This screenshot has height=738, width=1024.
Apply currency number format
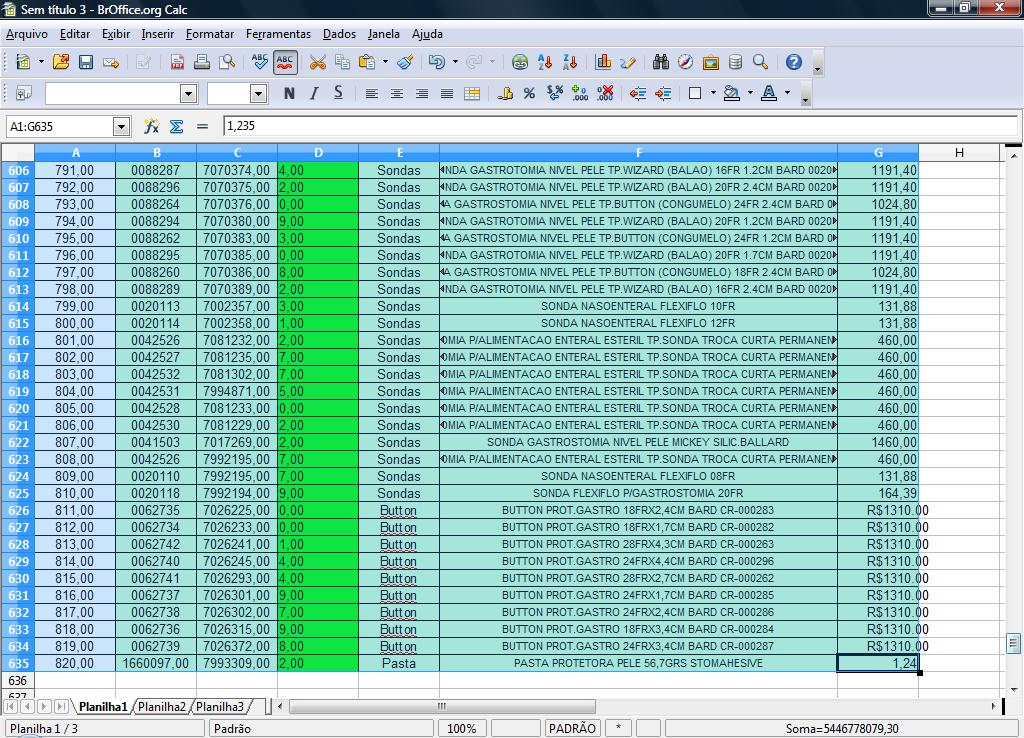click(505, 93)
